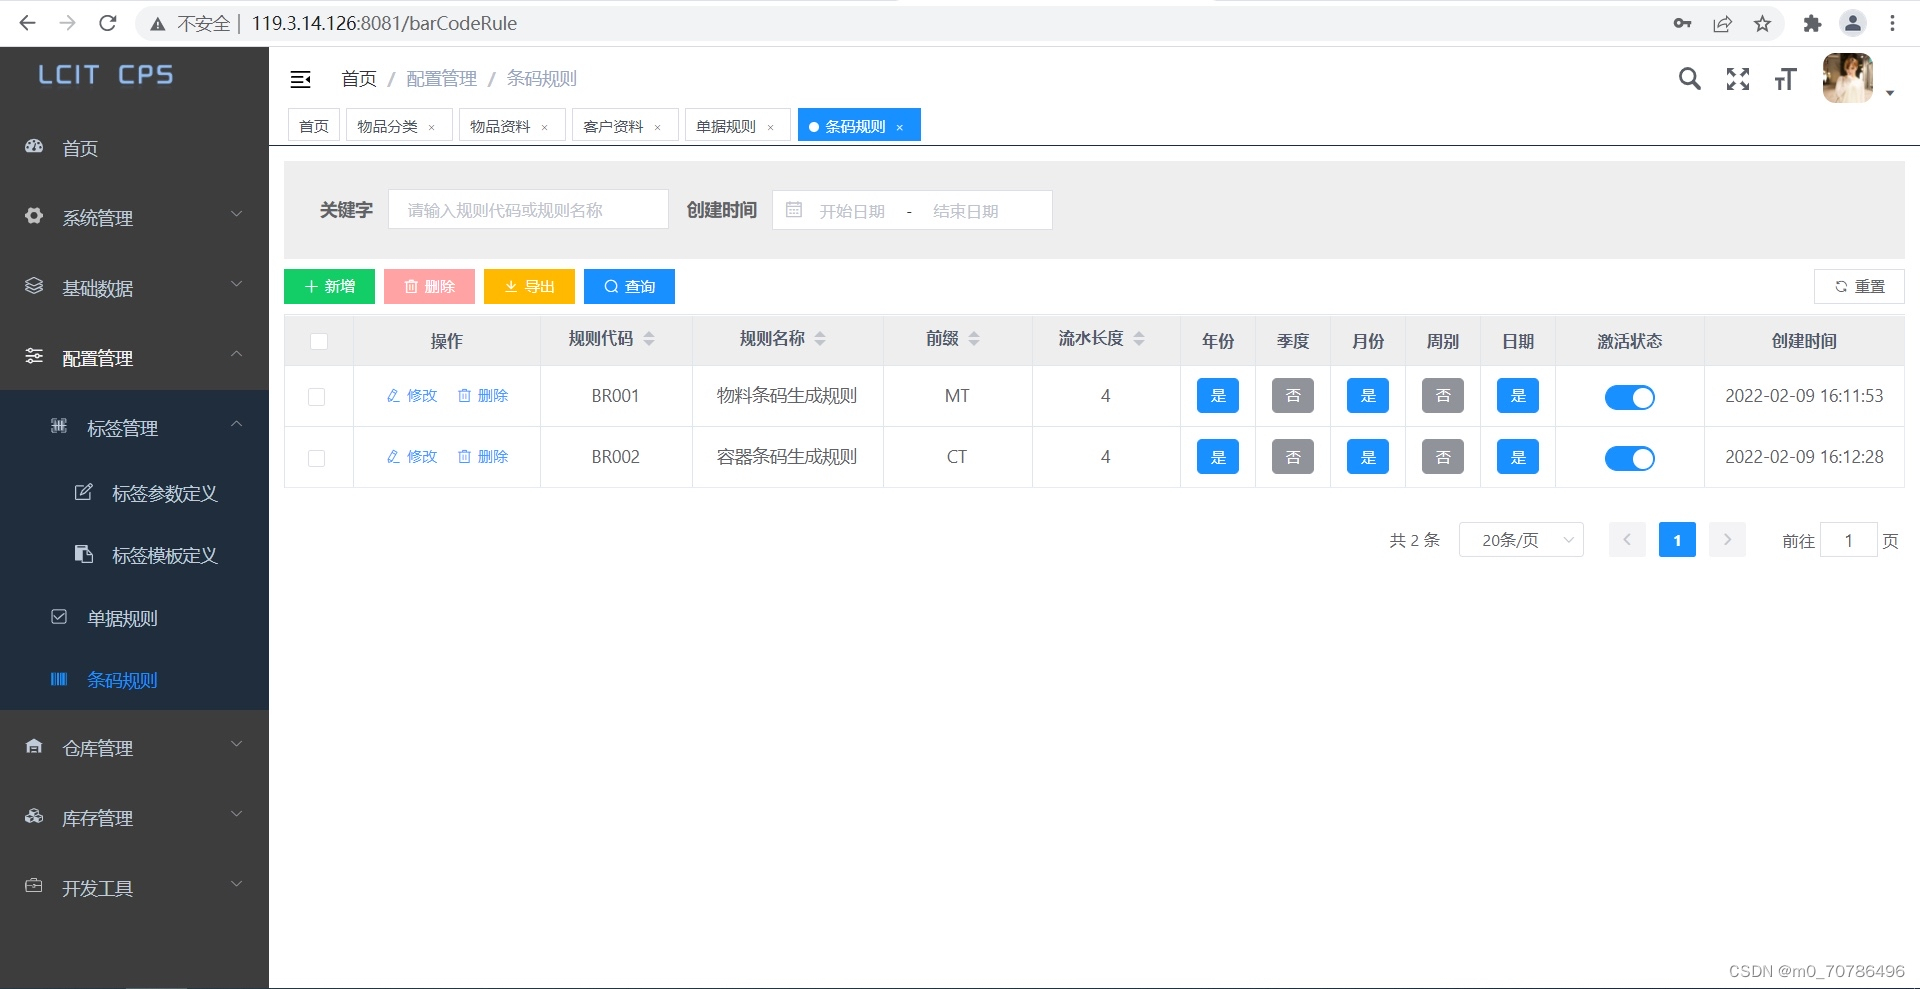Open the 20条/页 page size dropdown
The image size is (1920, 989).
(x=1520, y=540)
